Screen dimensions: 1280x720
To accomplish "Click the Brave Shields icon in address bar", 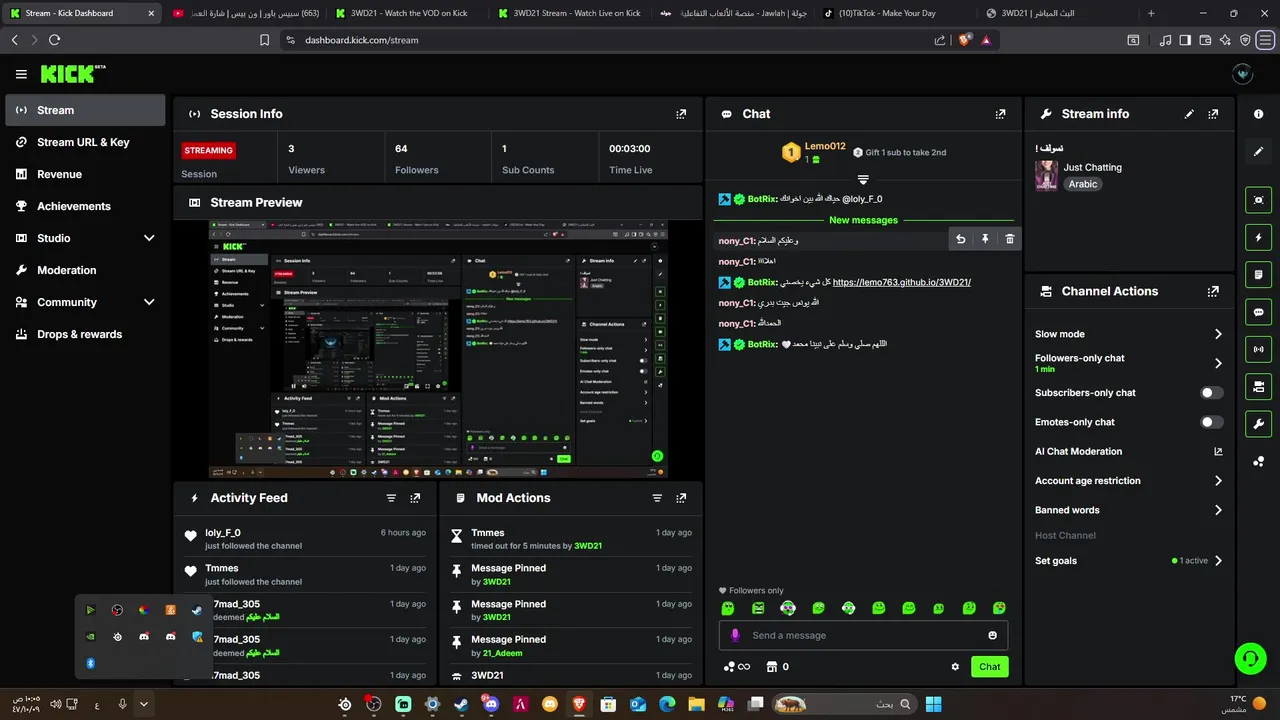I will pyautogui.click(x=964, y=40).
